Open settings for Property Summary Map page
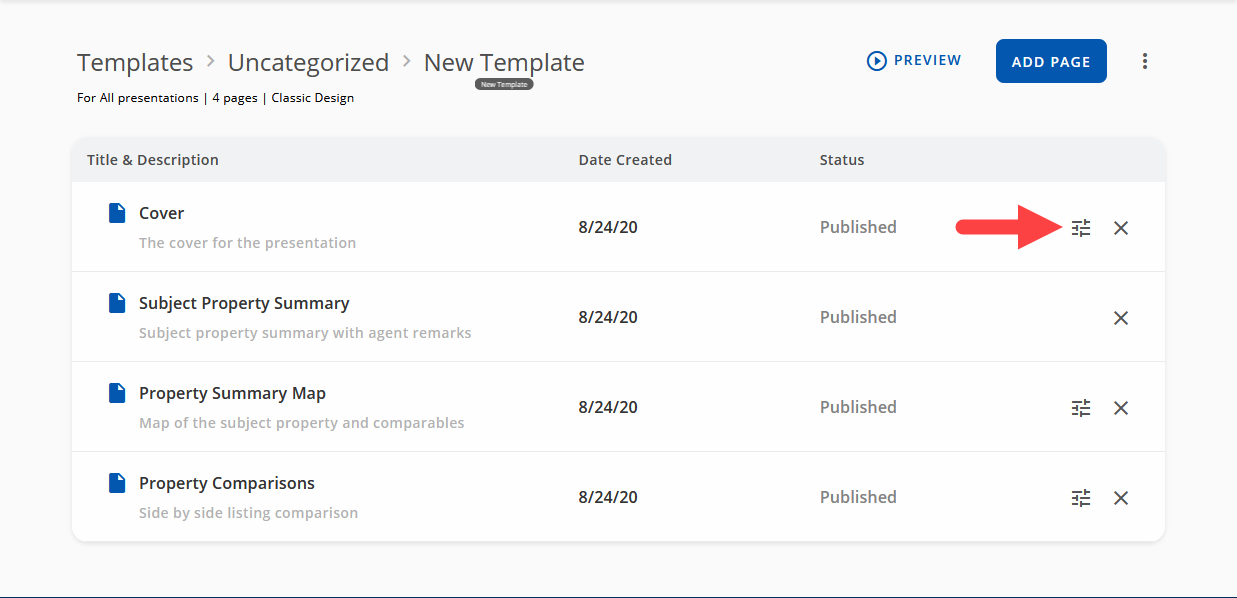This screenshot has height=598, width=1237. click(x=1081, y=408)
